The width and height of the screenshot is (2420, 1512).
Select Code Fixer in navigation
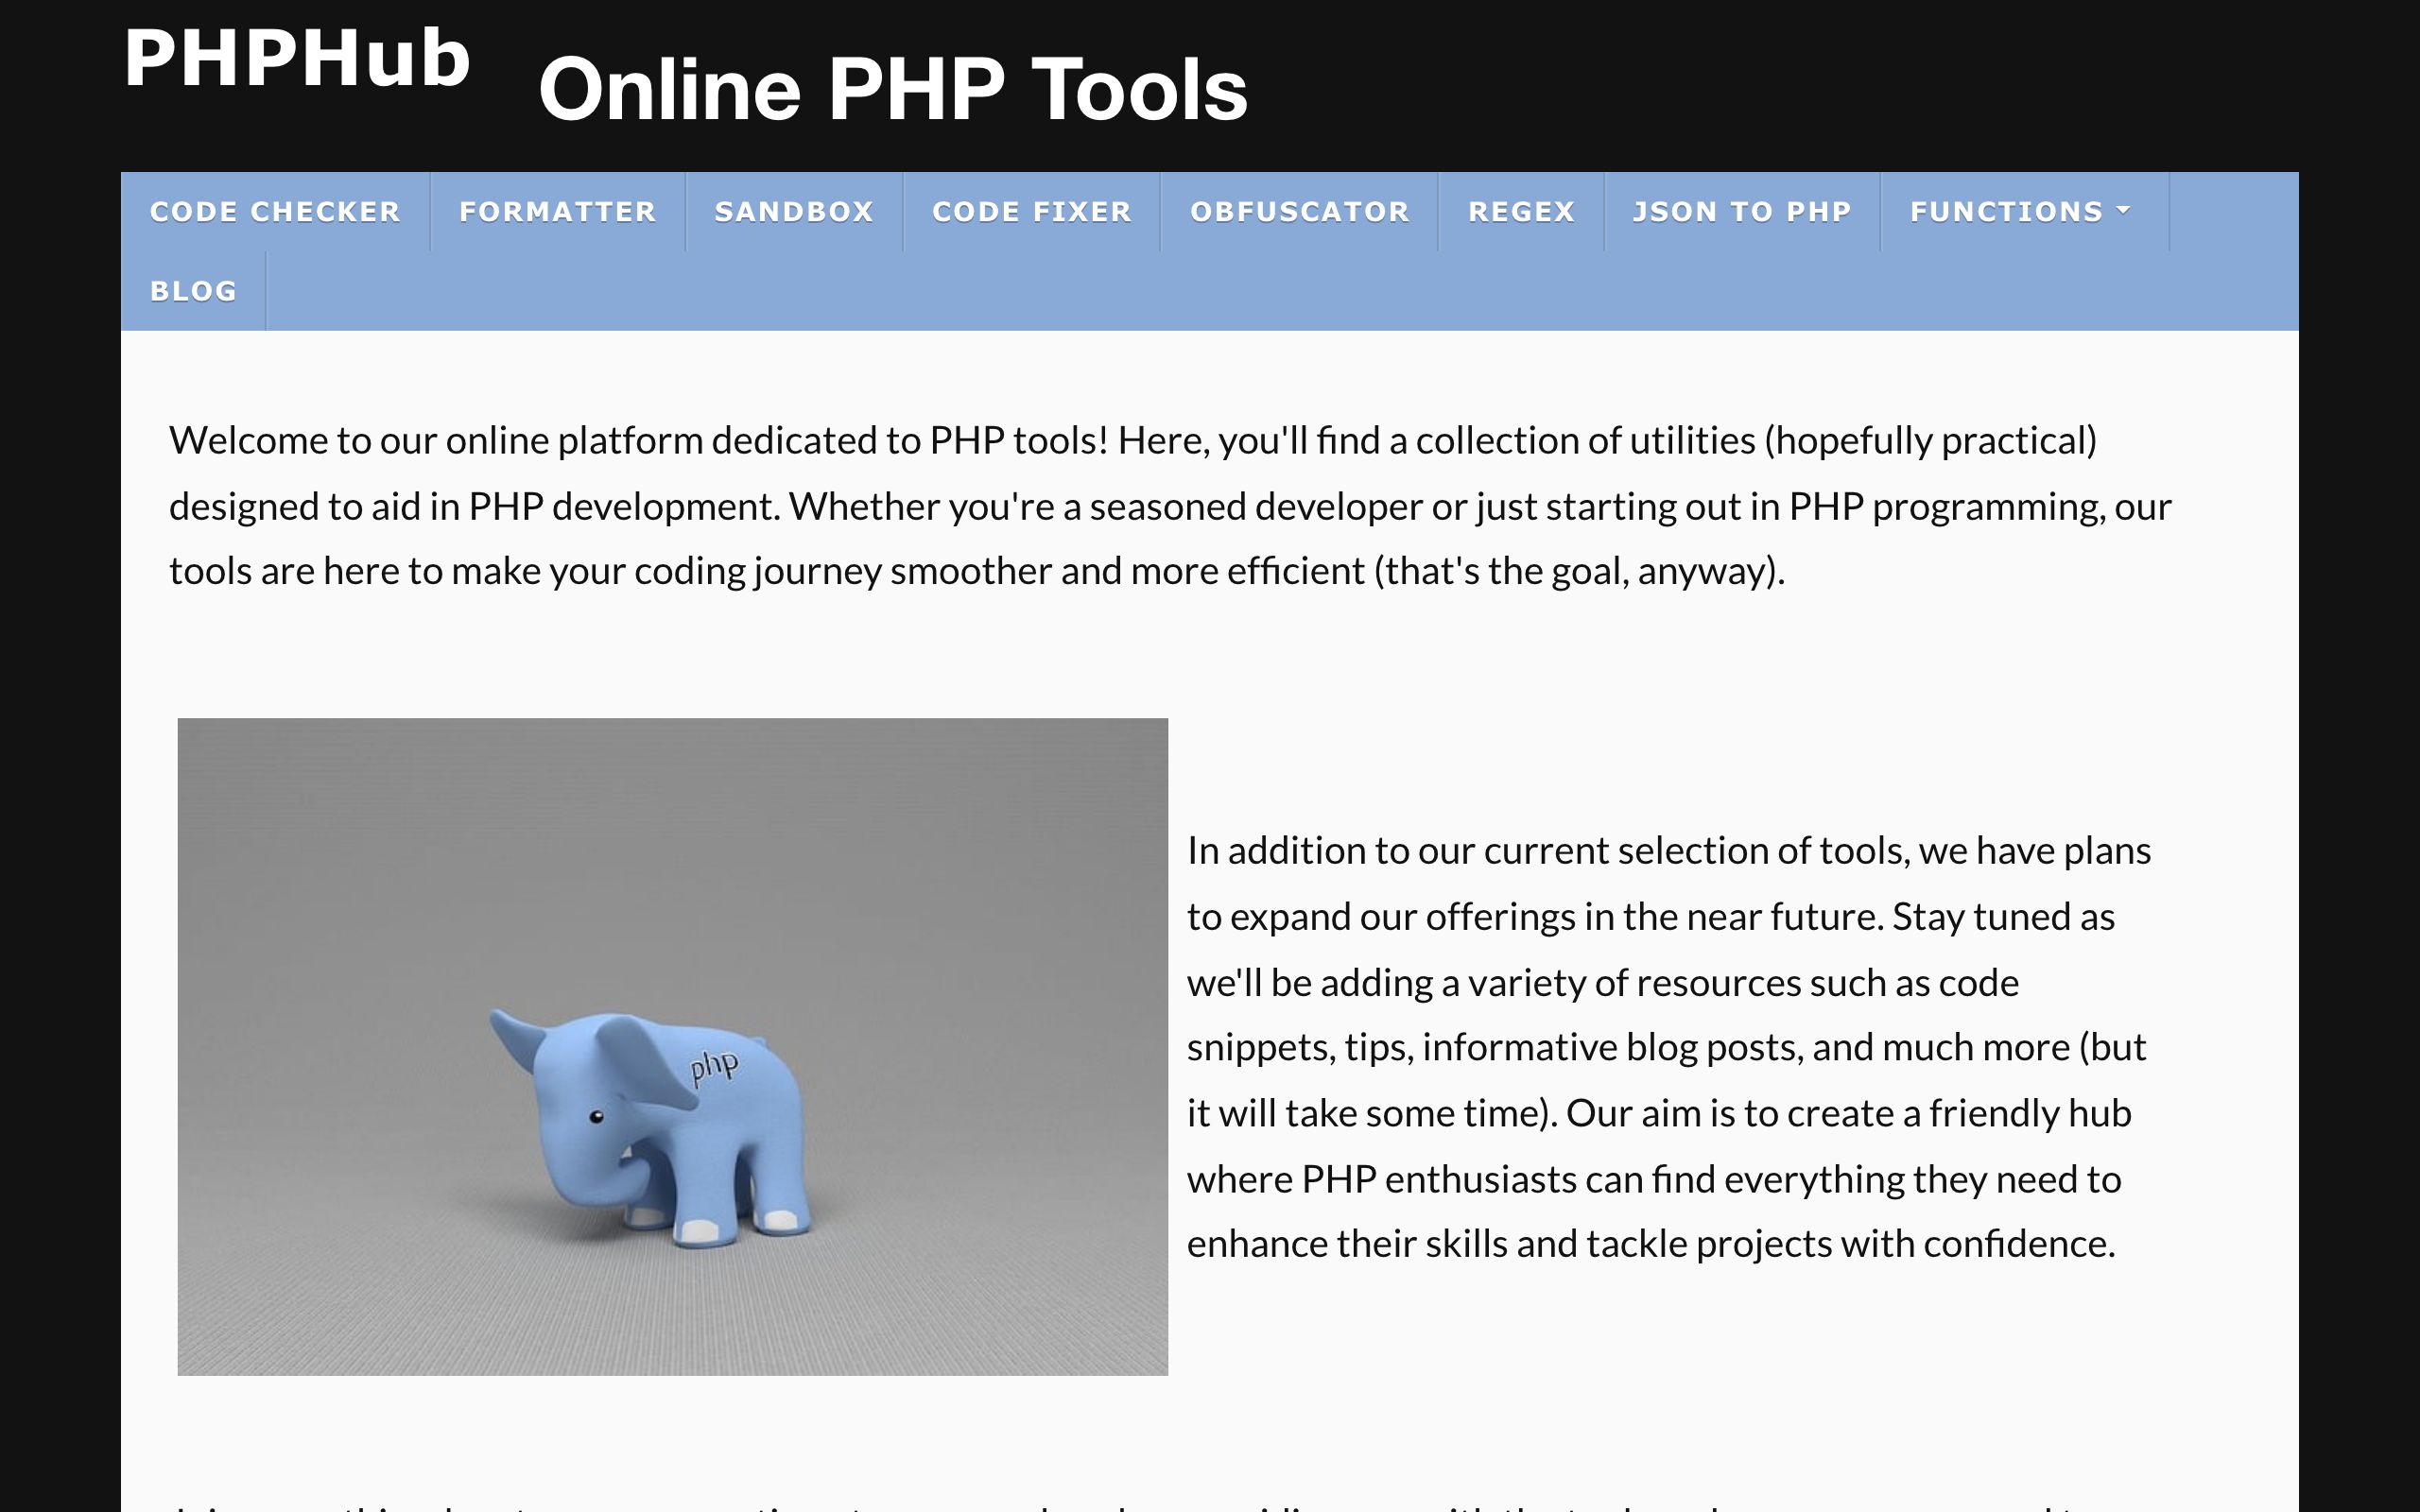coord(1032,212)
